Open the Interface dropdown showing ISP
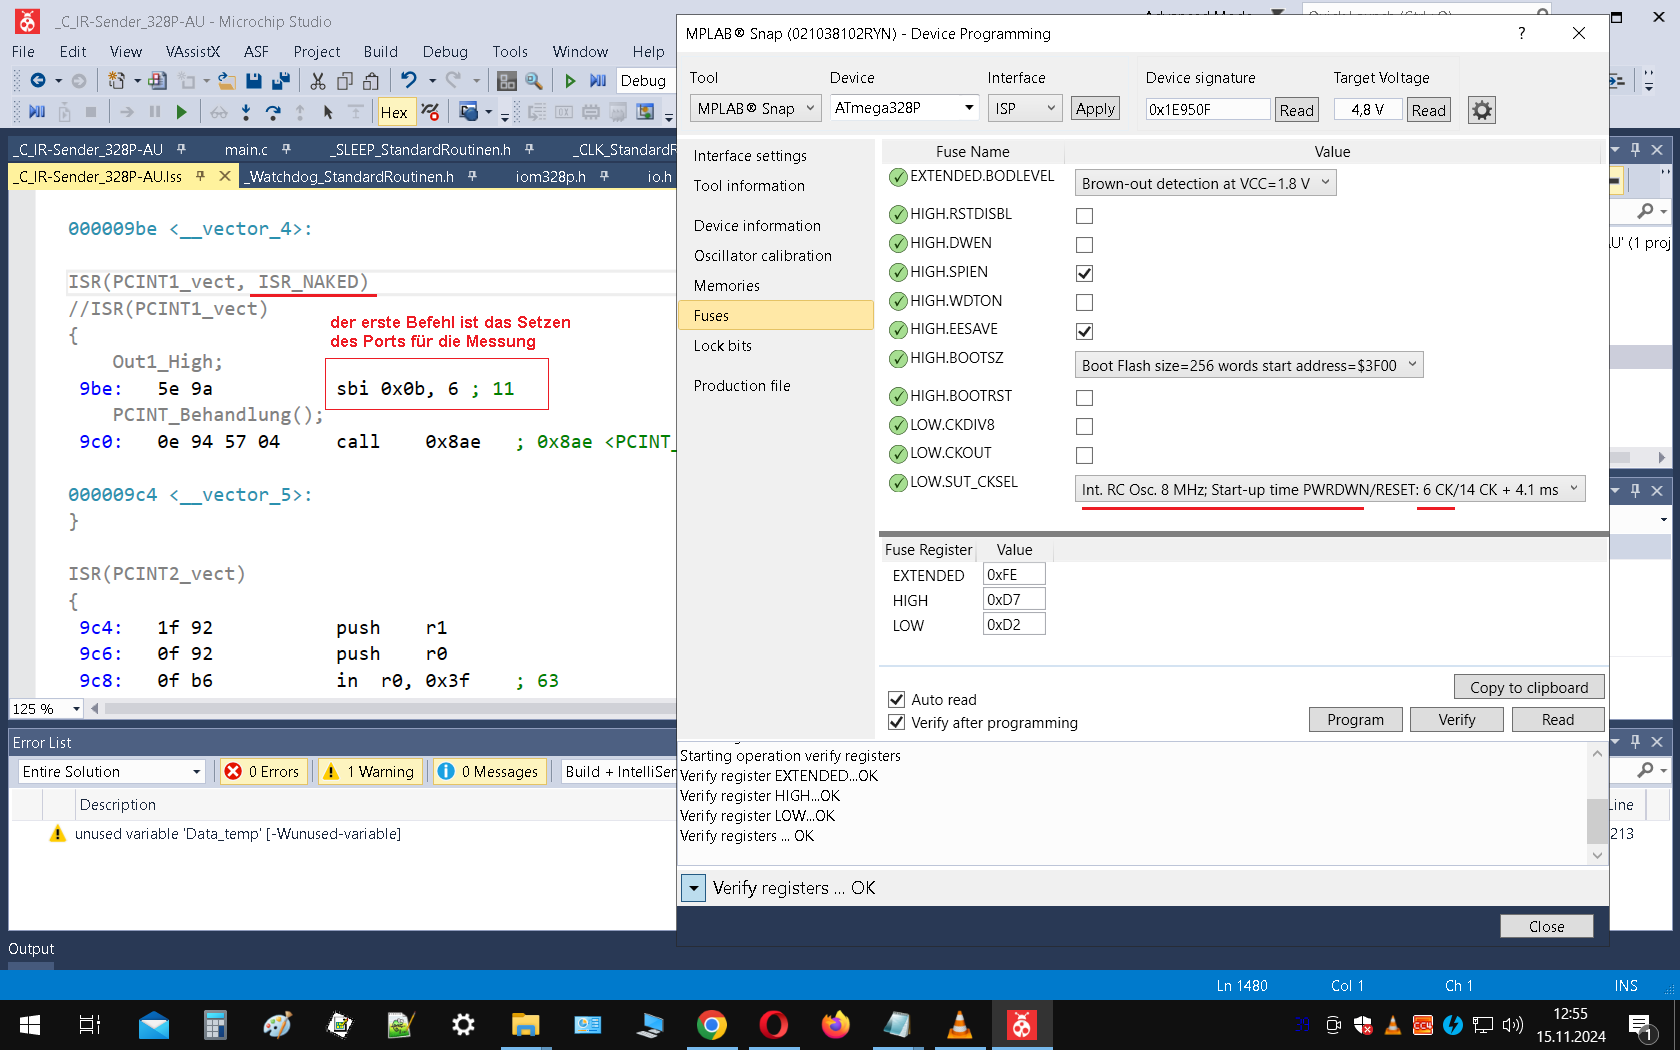This screenshot has width=1680, height=1050. pyautogui.click(x=1025, y=108)
